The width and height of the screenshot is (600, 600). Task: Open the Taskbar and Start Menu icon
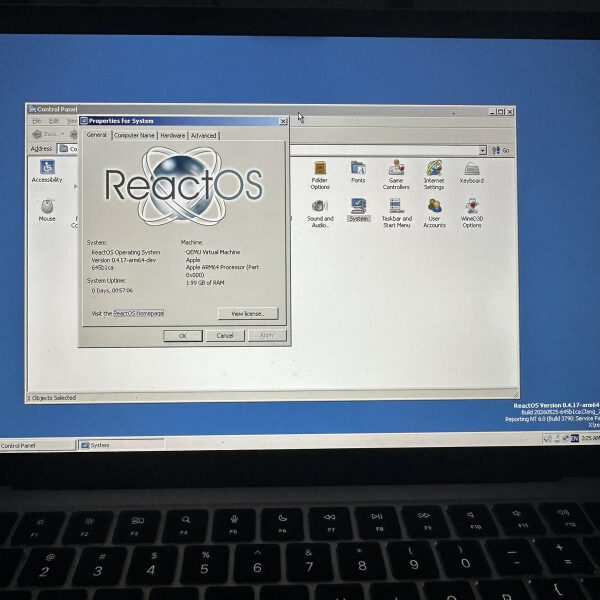click(x=396, y=214)
